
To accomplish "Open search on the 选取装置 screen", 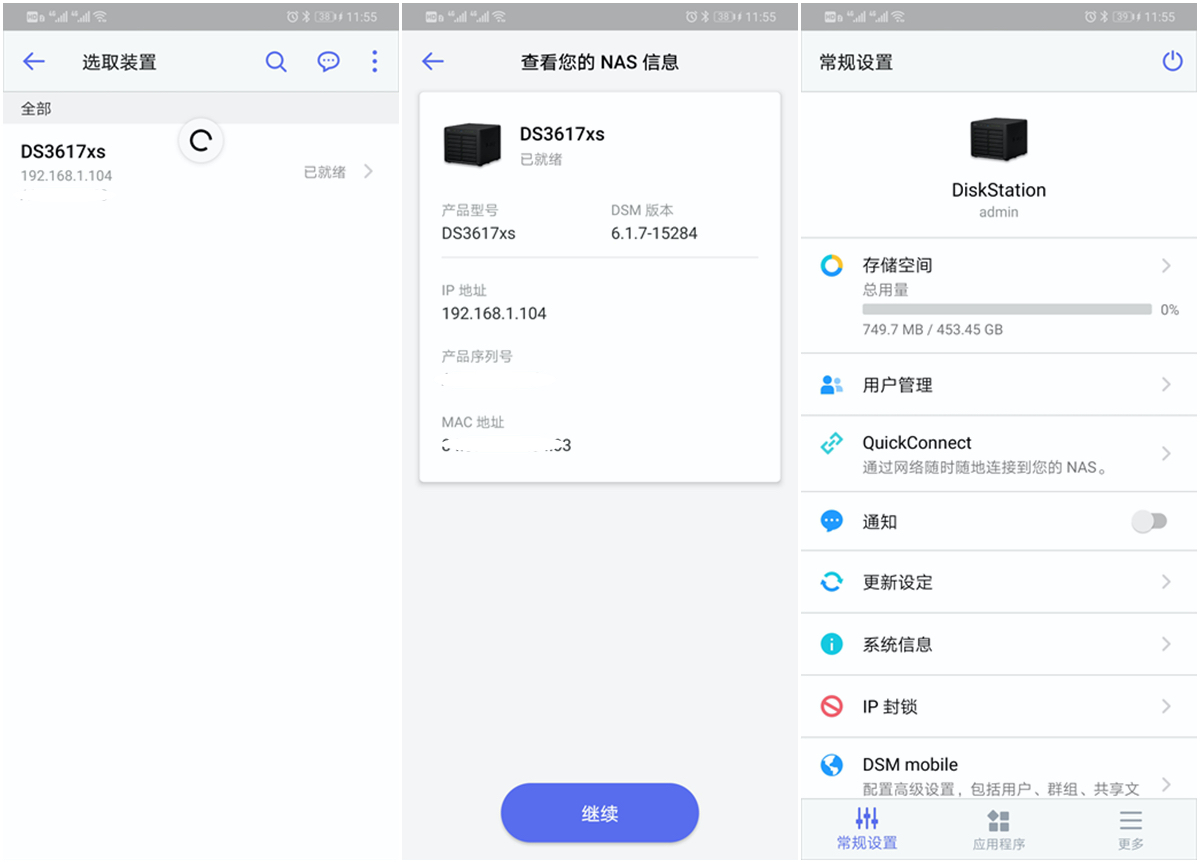I will pos(276,62).
